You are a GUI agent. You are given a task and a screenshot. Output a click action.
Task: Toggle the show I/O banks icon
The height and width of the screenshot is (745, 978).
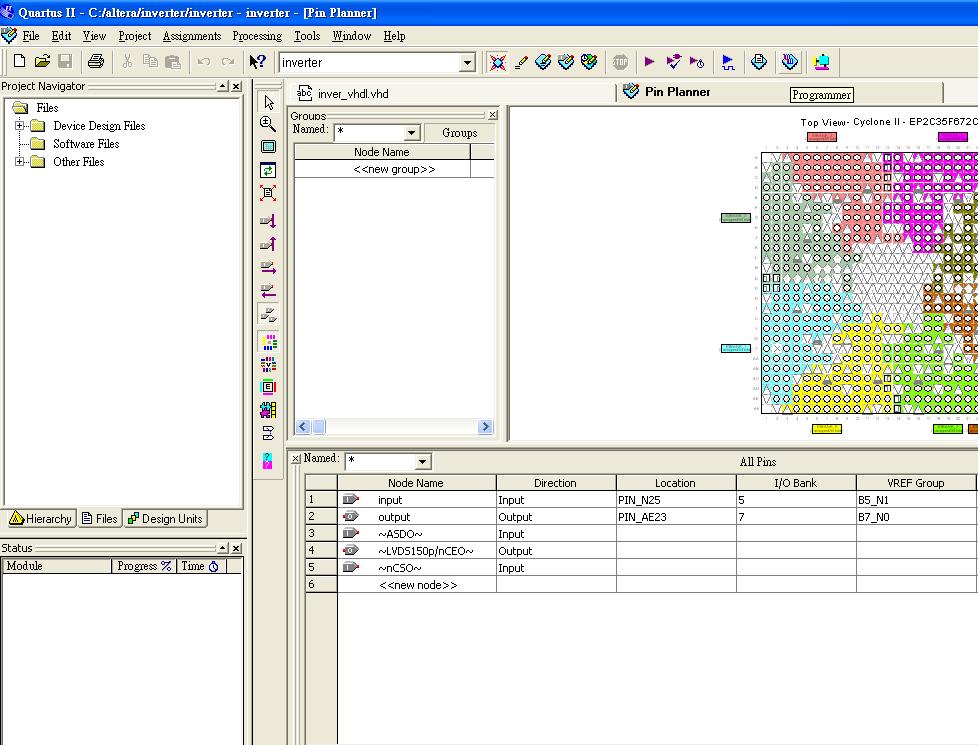pyautogui.click(x=268, y=342)
